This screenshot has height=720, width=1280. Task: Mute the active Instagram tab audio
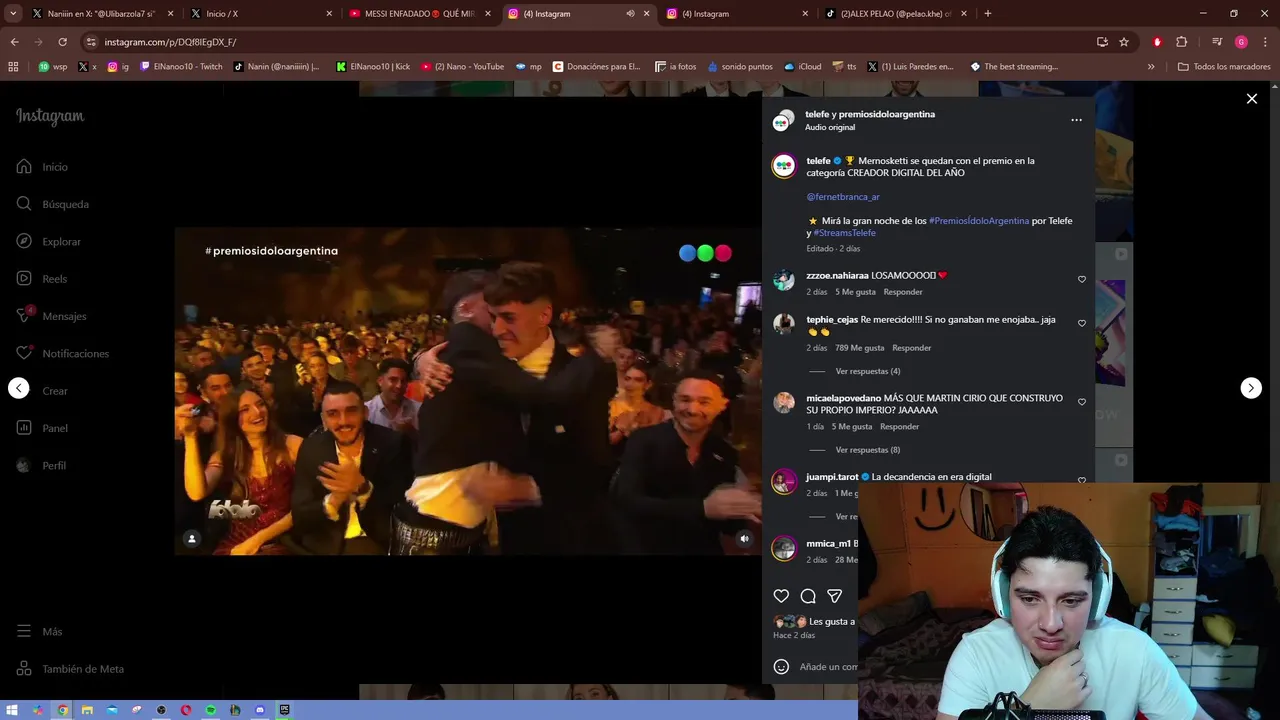pyautogui.click(x=630, y=14)
